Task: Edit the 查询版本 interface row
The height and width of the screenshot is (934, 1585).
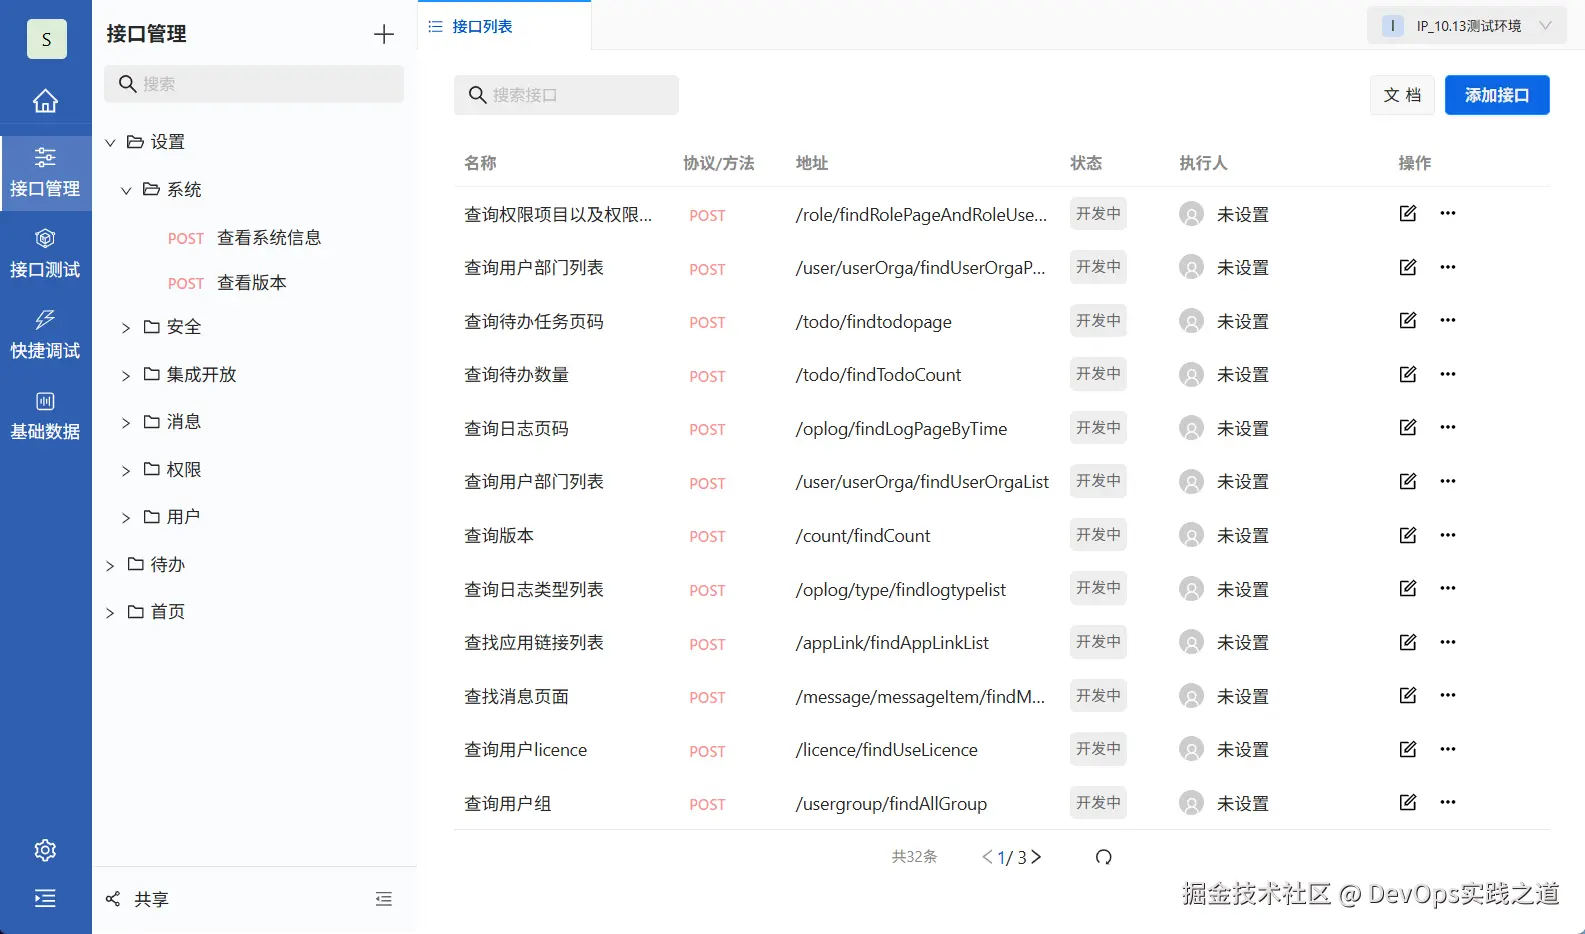Action: [x=1408, y=535]
